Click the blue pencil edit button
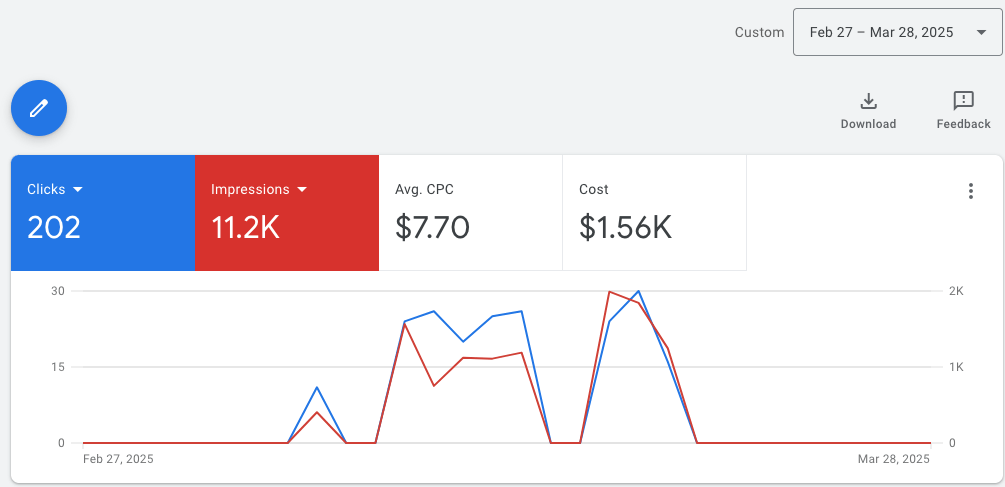This screenshot has width=1005, height=487. tap(39, 108)
